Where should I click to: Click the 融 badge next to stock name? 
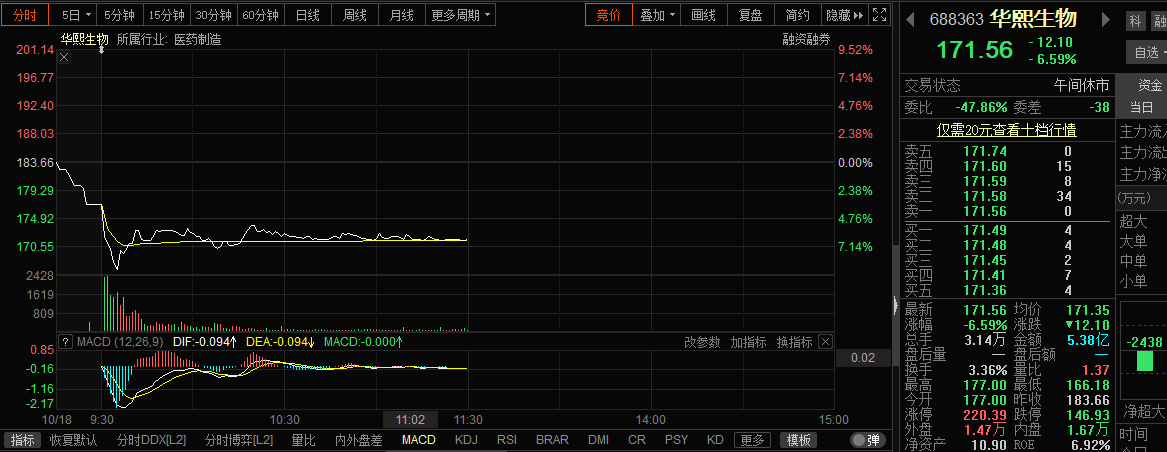point(1159,22)
